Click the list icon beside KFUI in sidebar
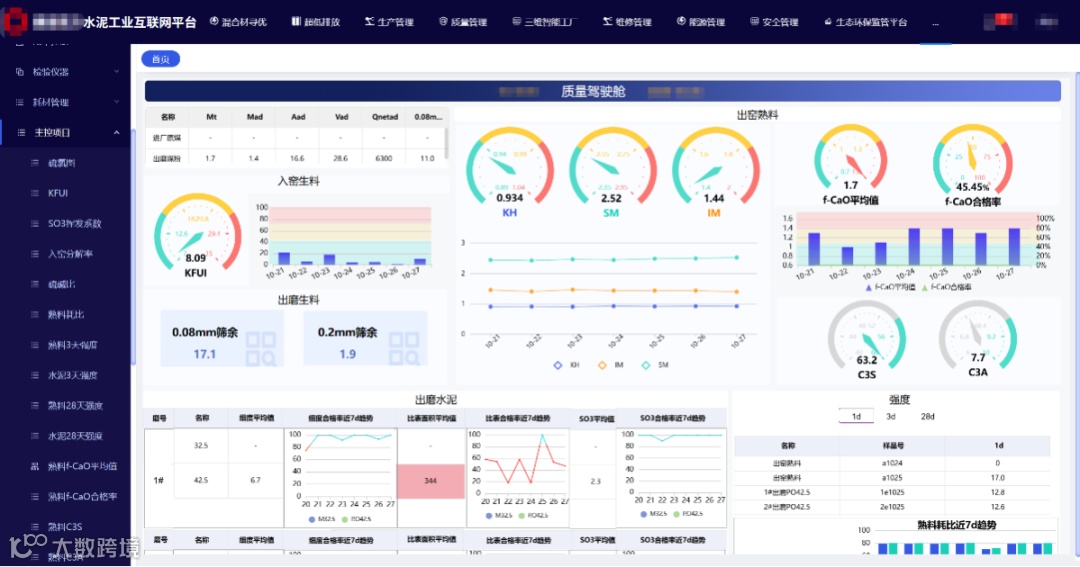 (x=34, y=193)
